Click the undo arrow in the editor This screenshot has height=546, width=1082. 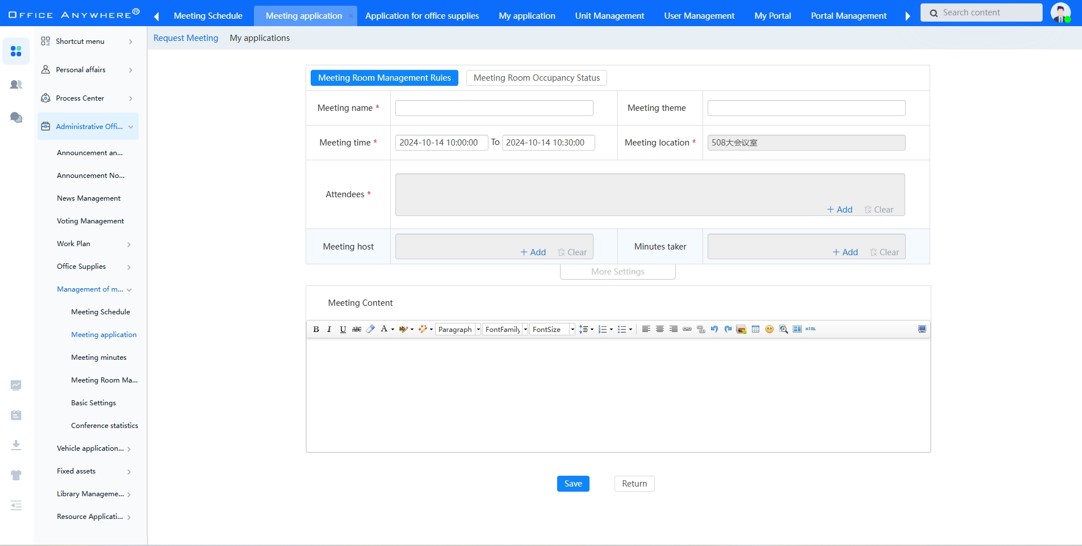[714, 329]
